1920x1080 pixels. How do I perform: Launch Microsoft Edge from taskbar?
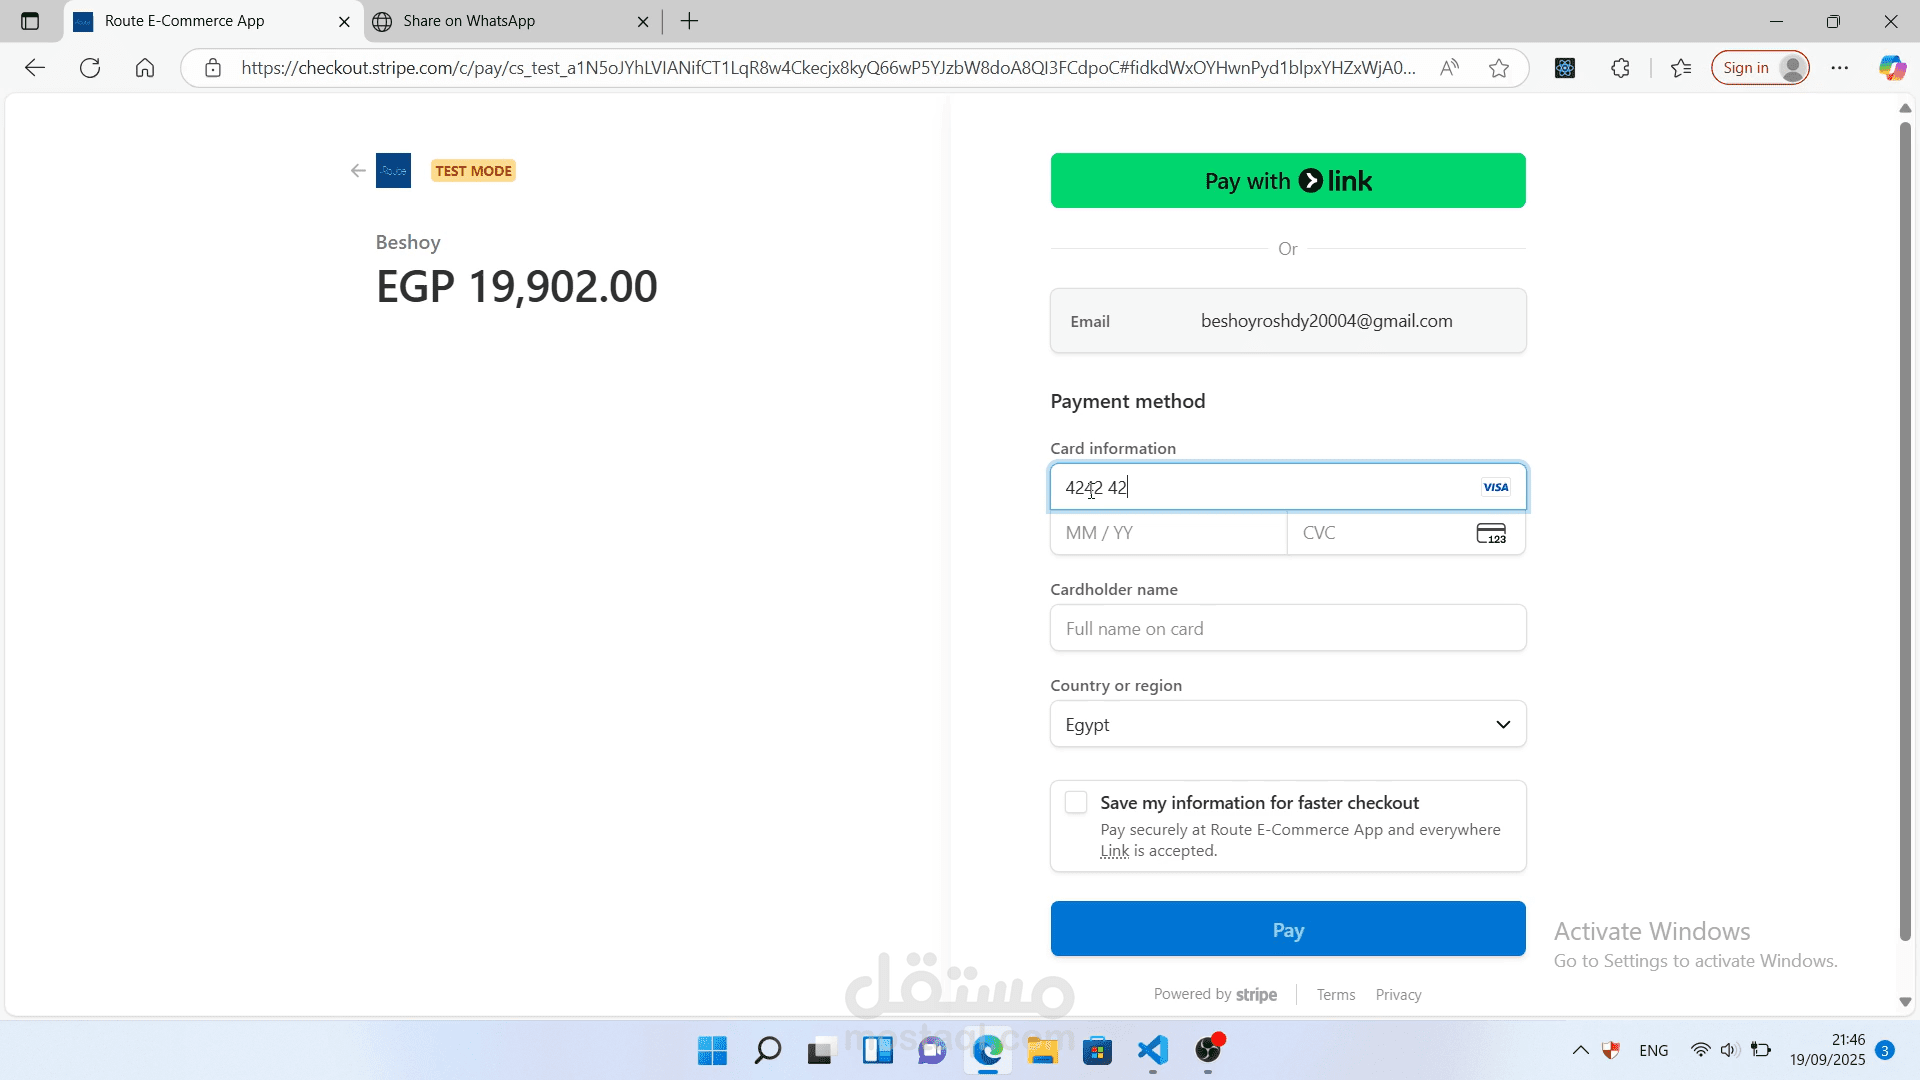pos(988,1051)
